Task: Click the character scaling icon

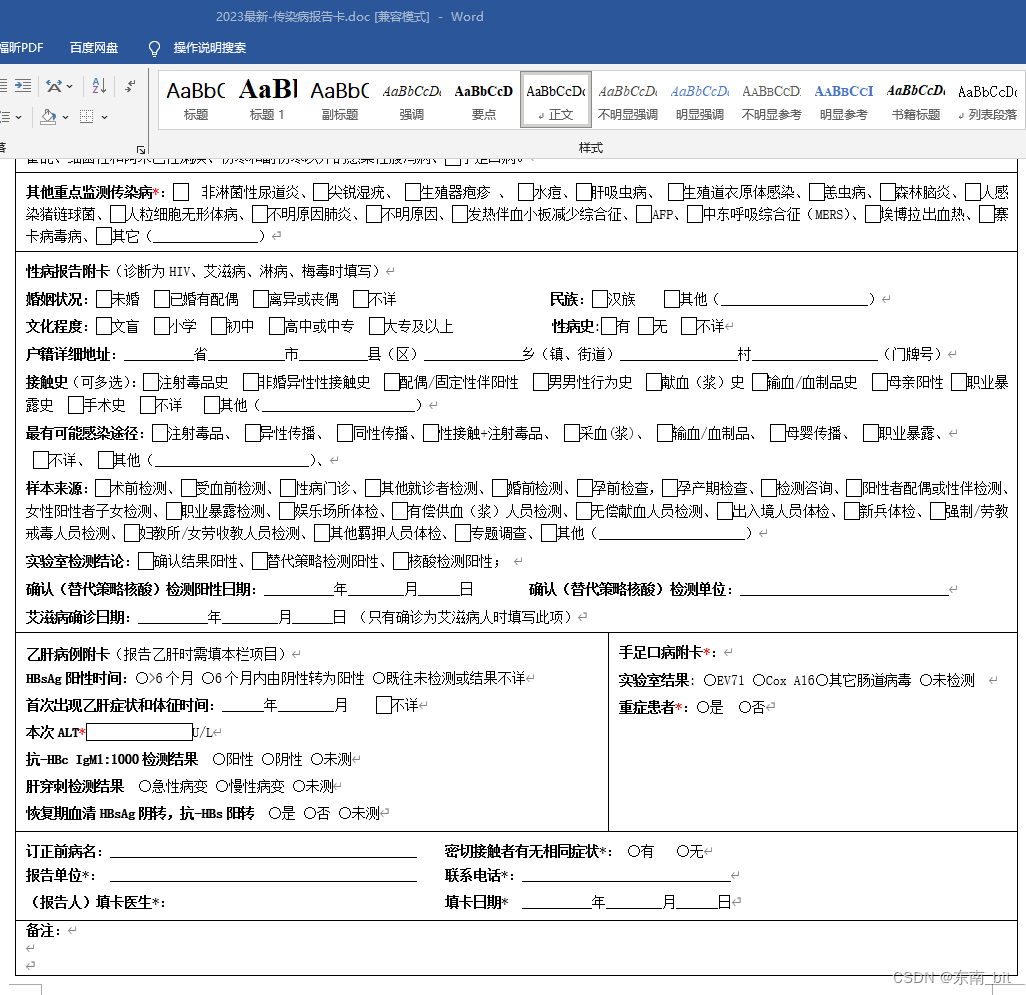Action: (x=54, y=85)
